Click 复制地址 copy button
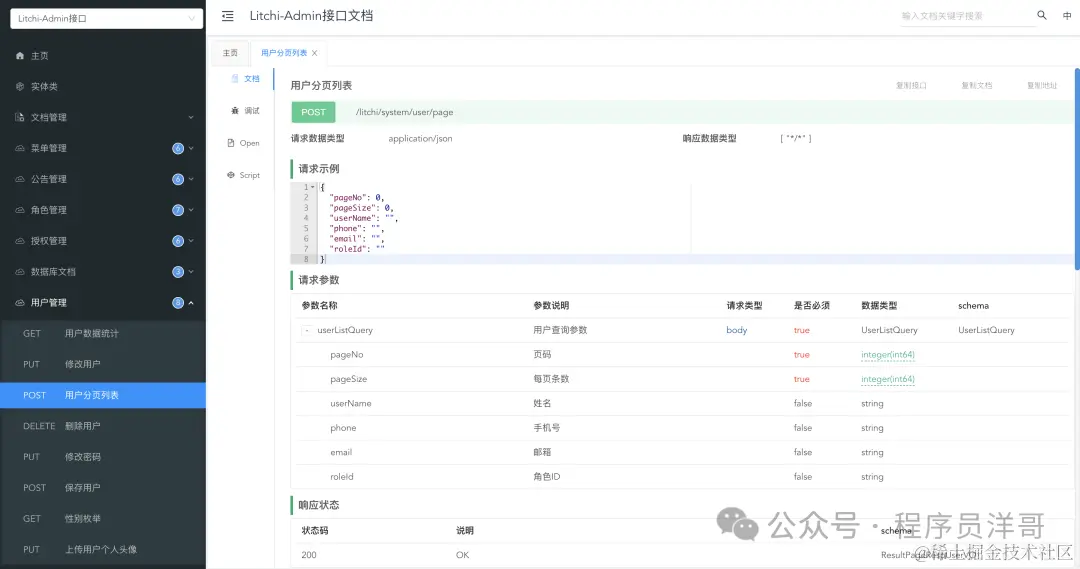Viewport: 1080px width, 569px height. tap(1041, 85)
